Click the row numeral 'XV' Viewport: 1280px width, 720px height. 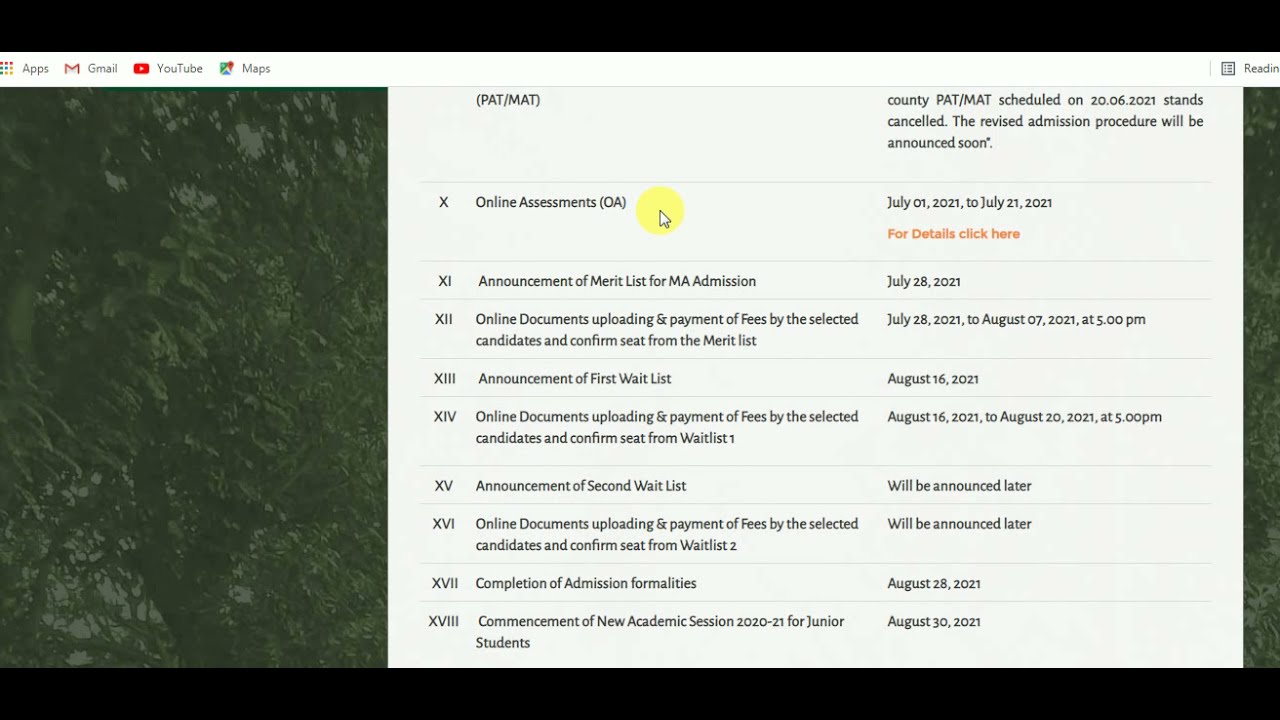(444, 486)
